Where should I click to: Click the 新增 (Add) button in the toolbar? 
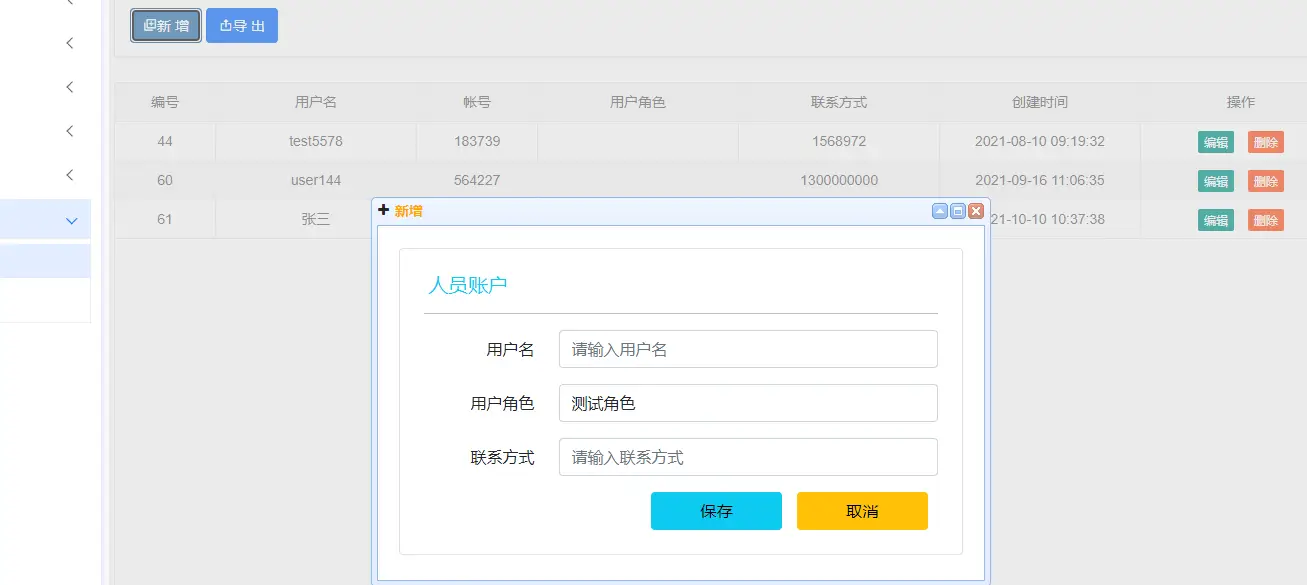point(166,26)
